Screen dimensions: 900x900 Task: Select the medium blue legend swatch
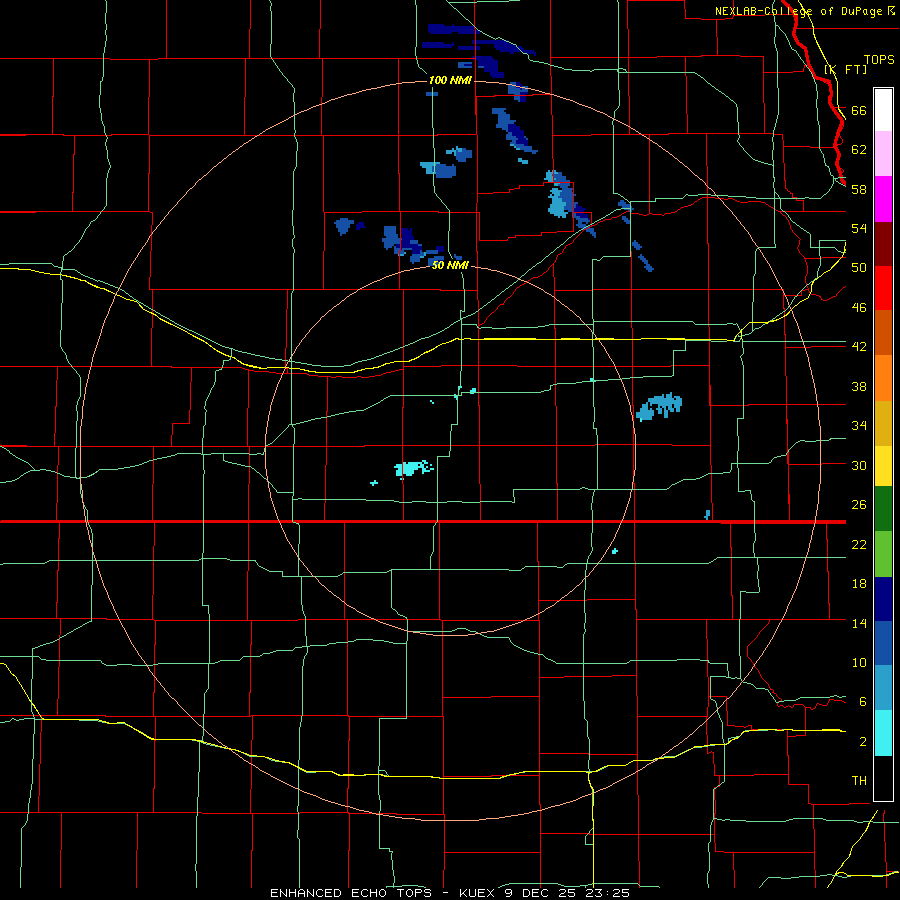[883, 643]
